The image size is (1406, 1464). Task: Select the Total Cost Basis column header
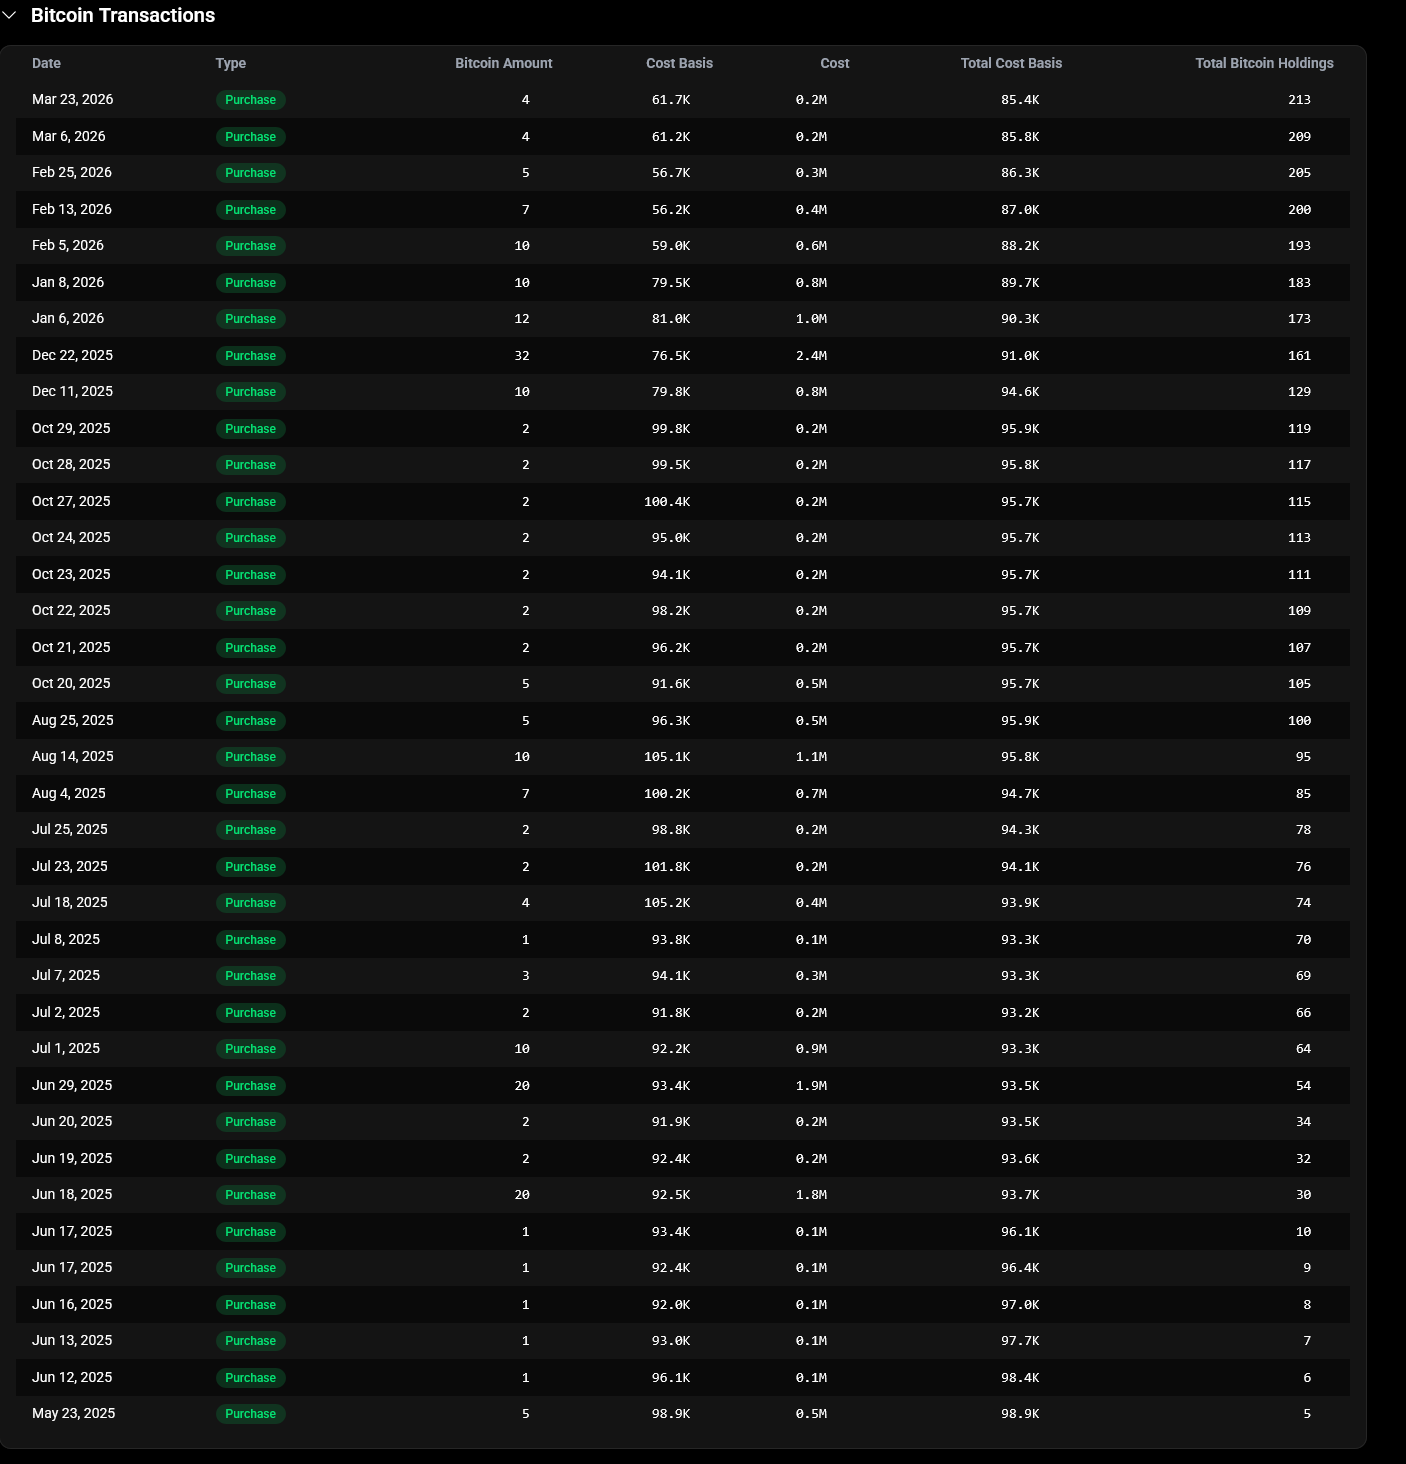pyautogui.click(x=1012, y=63)
